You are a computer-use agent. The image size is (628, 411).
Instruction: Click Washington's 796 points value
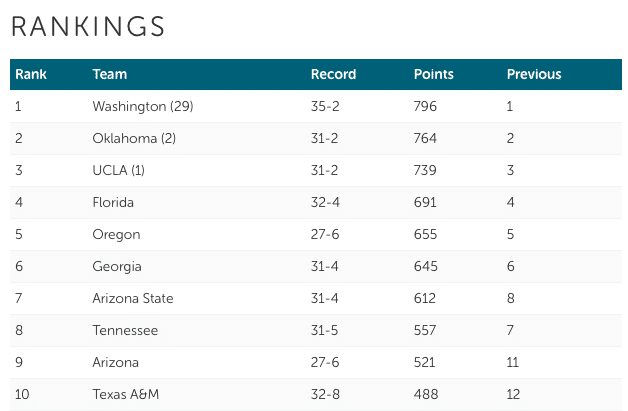[x=425, y=106]
